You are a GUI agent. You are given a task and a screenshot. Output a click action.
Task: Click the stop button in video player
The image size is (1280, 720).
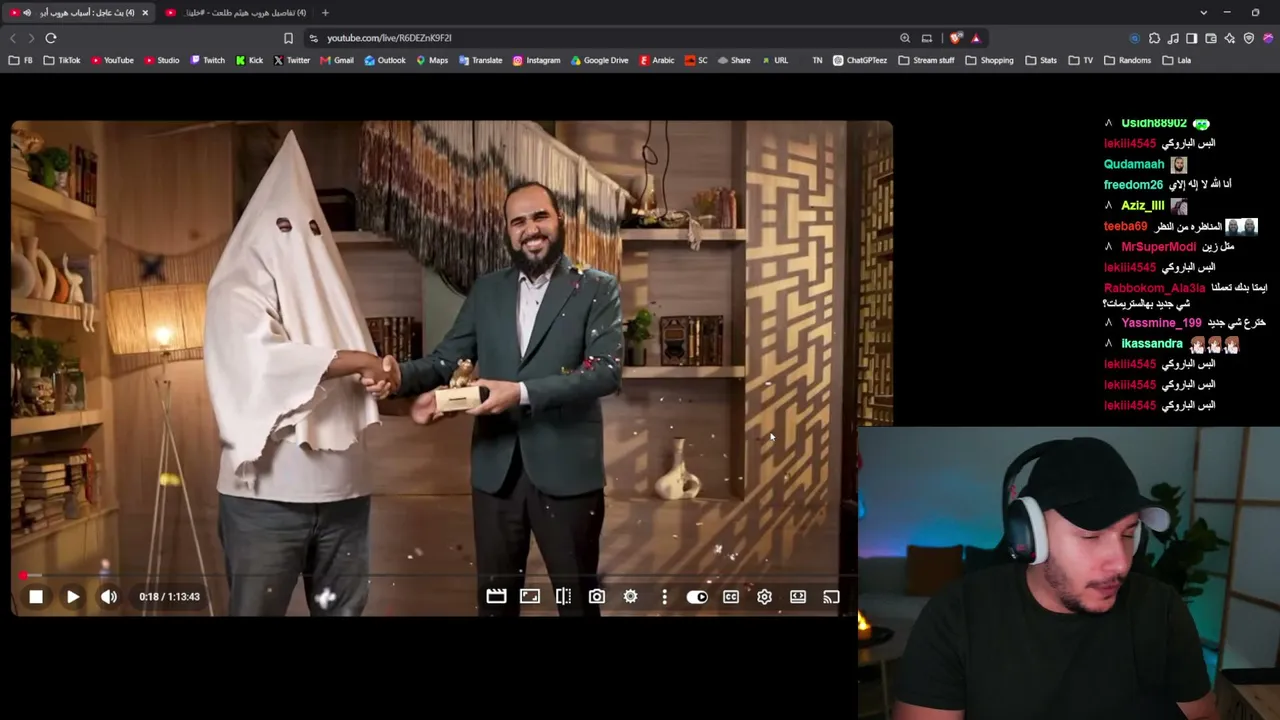coord(36,597)
